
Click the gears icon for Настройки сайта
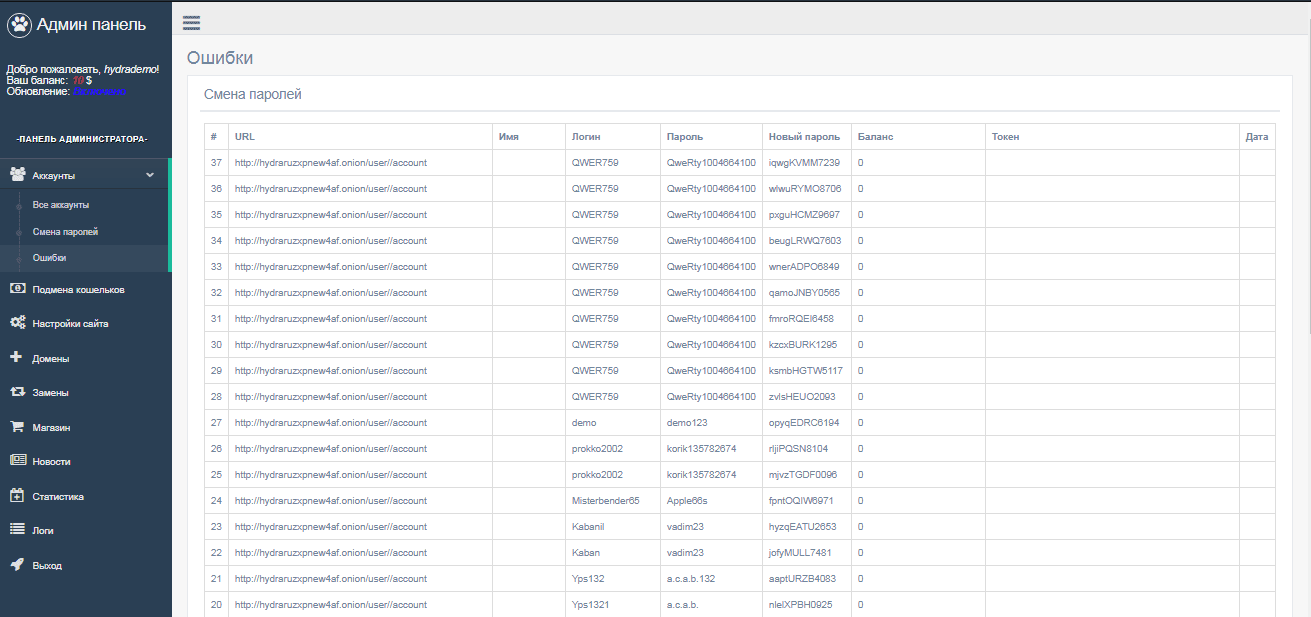(x=17, y=323)
